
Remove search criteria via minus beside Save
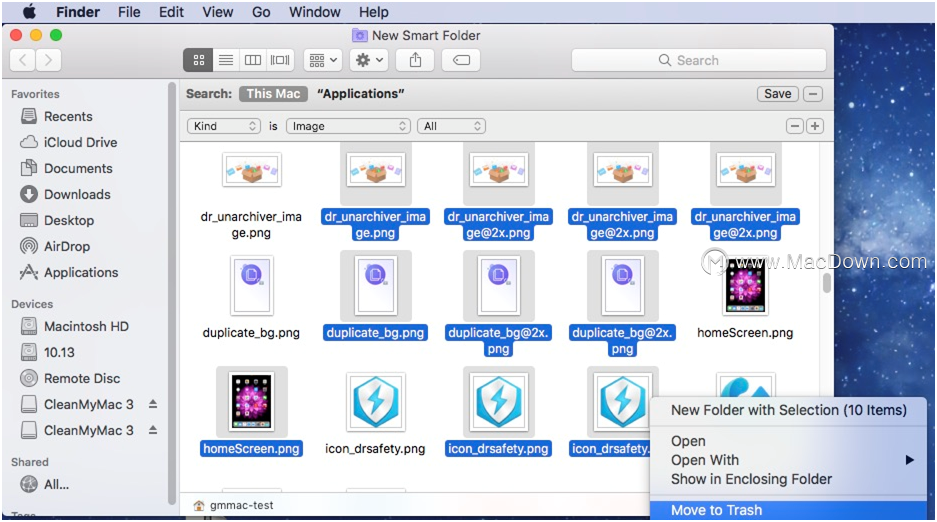coord(813,94)
